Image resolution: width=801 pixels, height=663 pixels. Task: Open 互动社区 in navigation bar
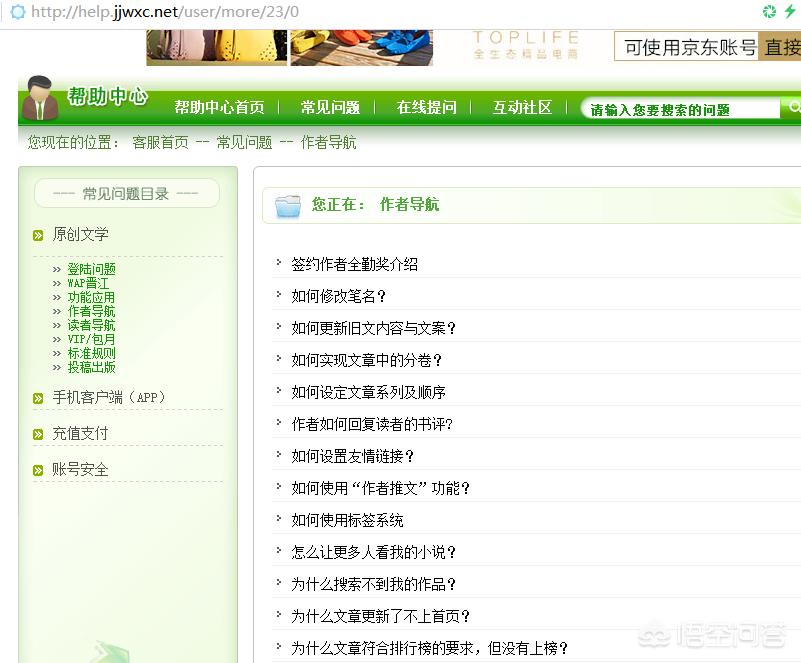pyautogui.click(x=522, y=107)
